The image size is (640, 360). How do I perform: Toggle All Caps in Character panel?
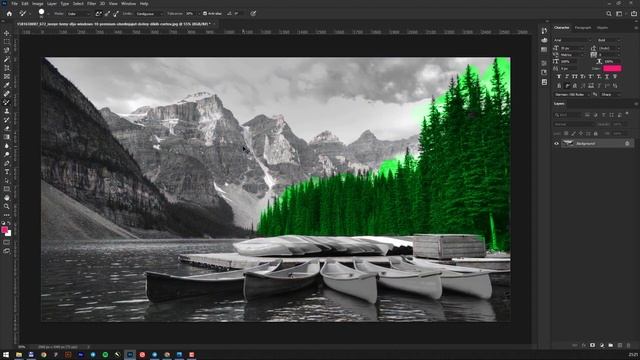pos(575,76)
